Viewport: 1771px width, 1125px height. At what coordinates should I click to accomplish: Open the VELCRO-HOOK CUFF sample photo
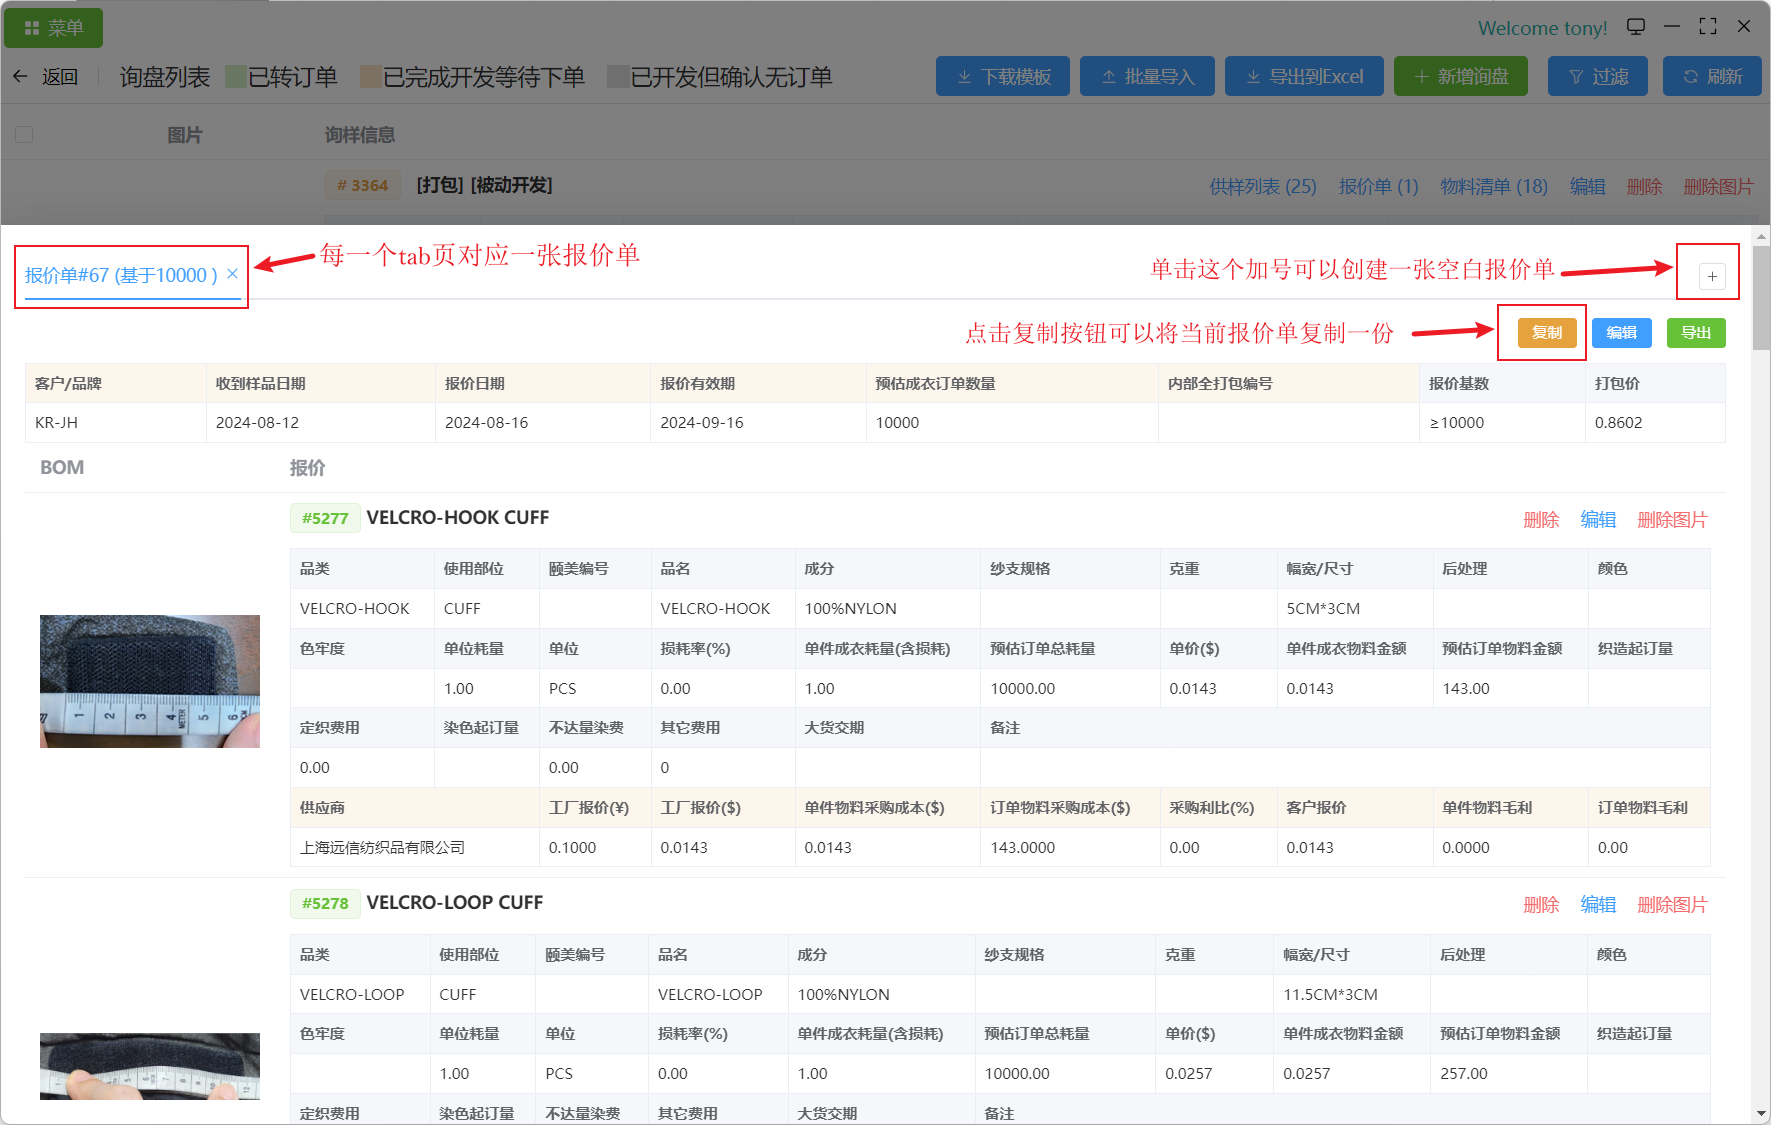point(150,681)
